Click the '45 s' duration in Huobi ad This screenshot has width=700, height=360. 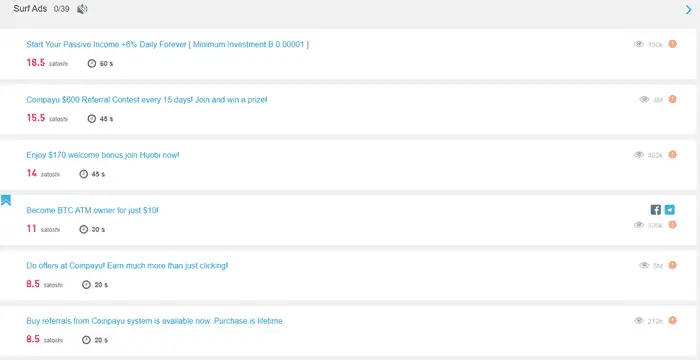coord(98,175)
